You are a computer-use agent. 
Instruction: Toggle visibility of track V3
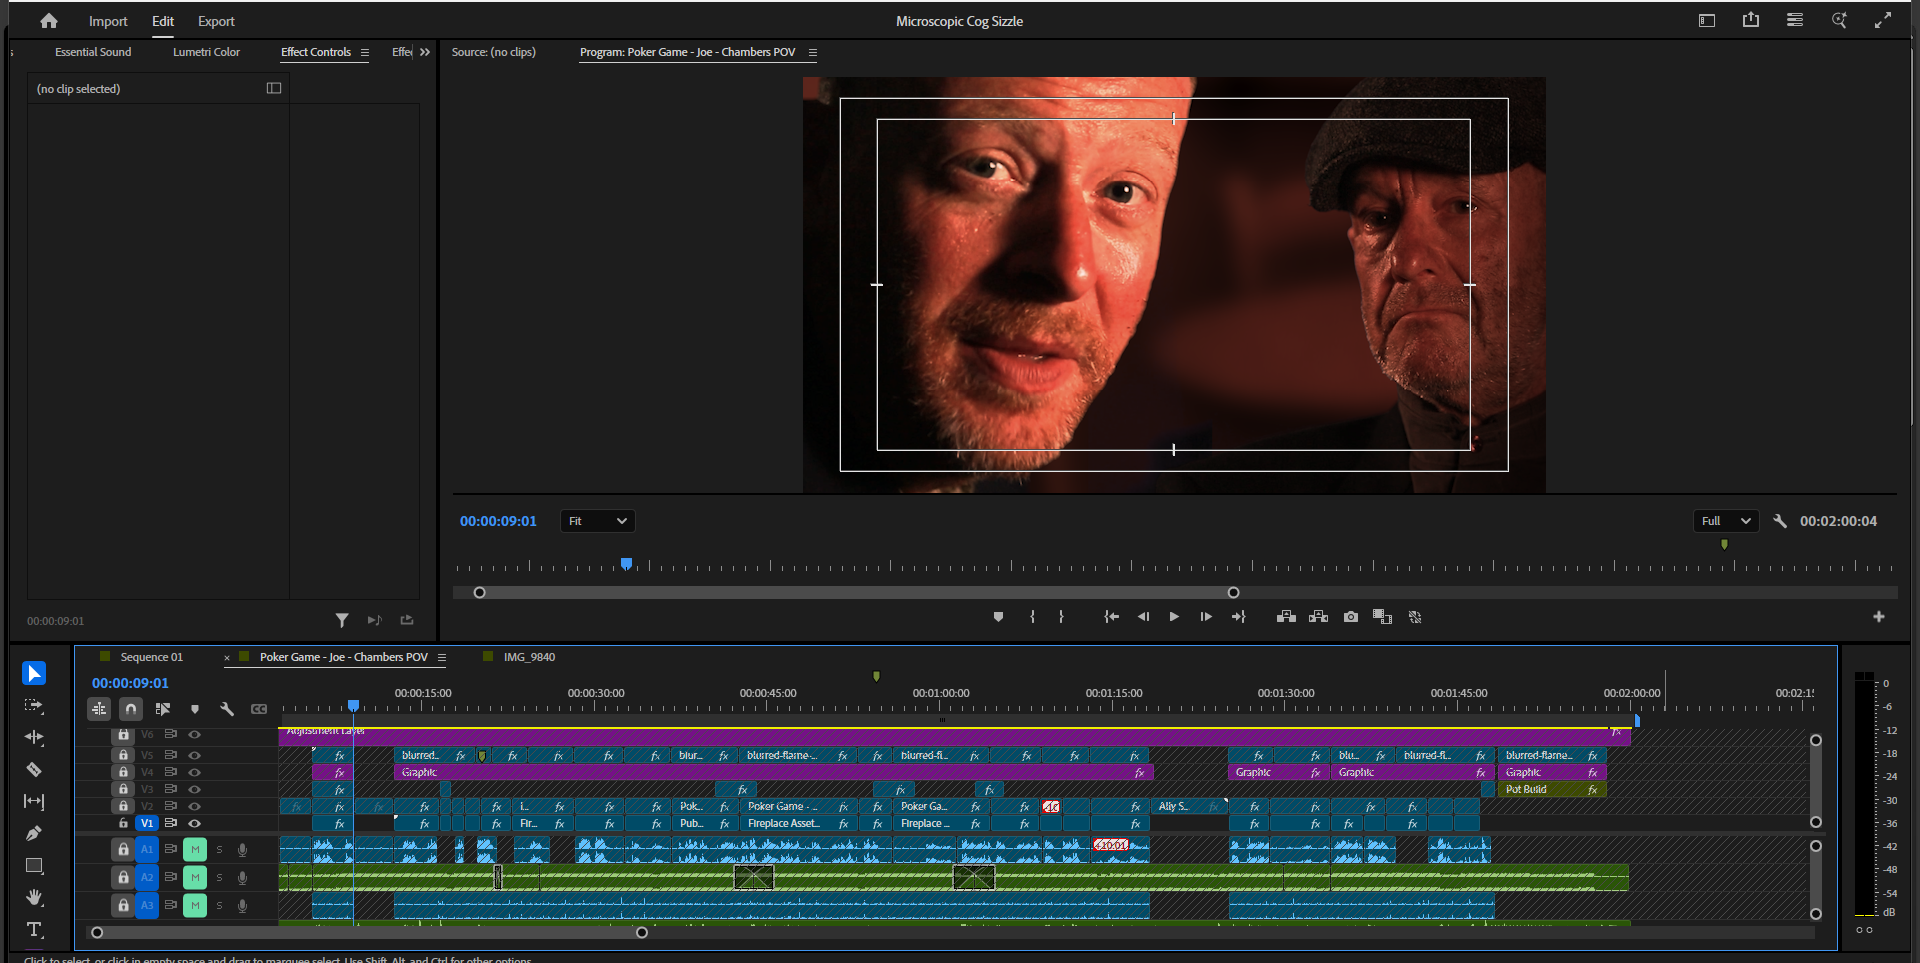195,789
